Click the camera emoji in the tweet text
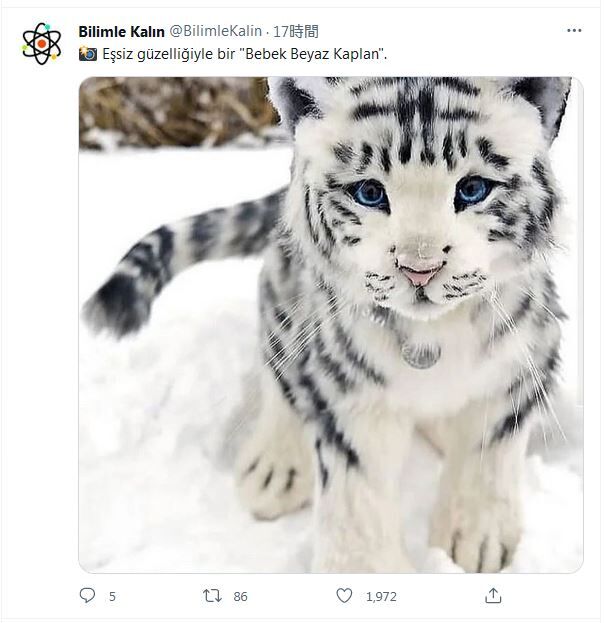The width and height of the screenshot is (606, 623). pos(88,52)
